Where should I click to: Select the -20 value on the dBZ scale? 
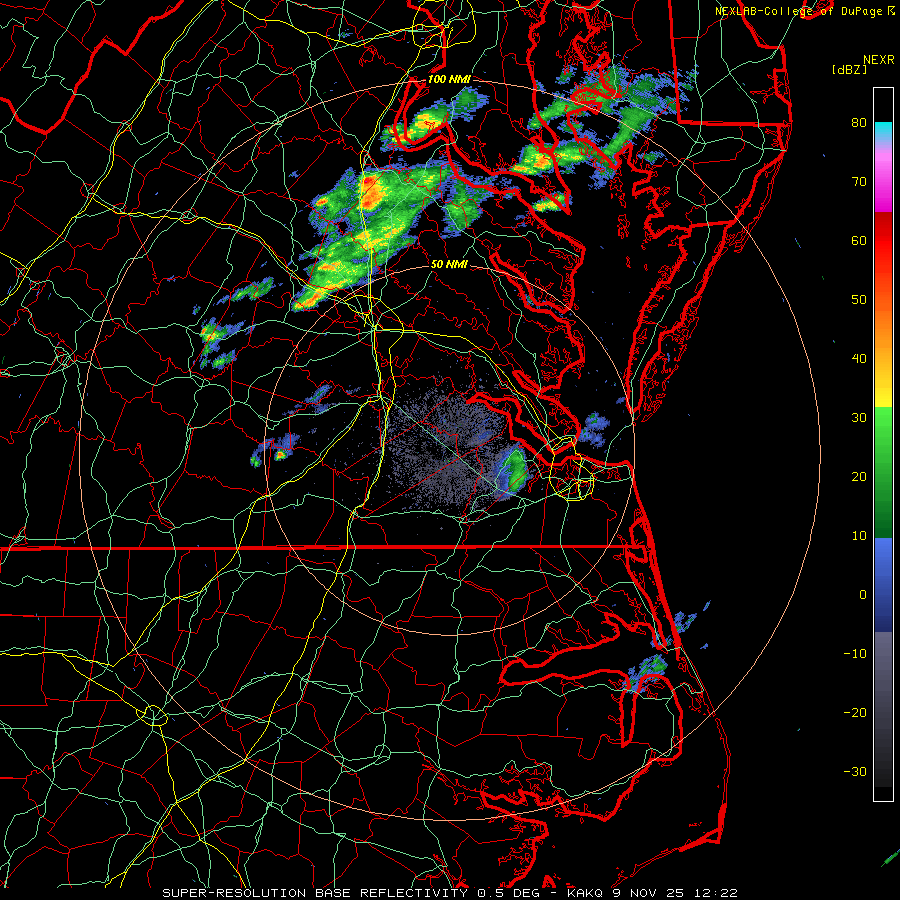click(x=855, y=713)
